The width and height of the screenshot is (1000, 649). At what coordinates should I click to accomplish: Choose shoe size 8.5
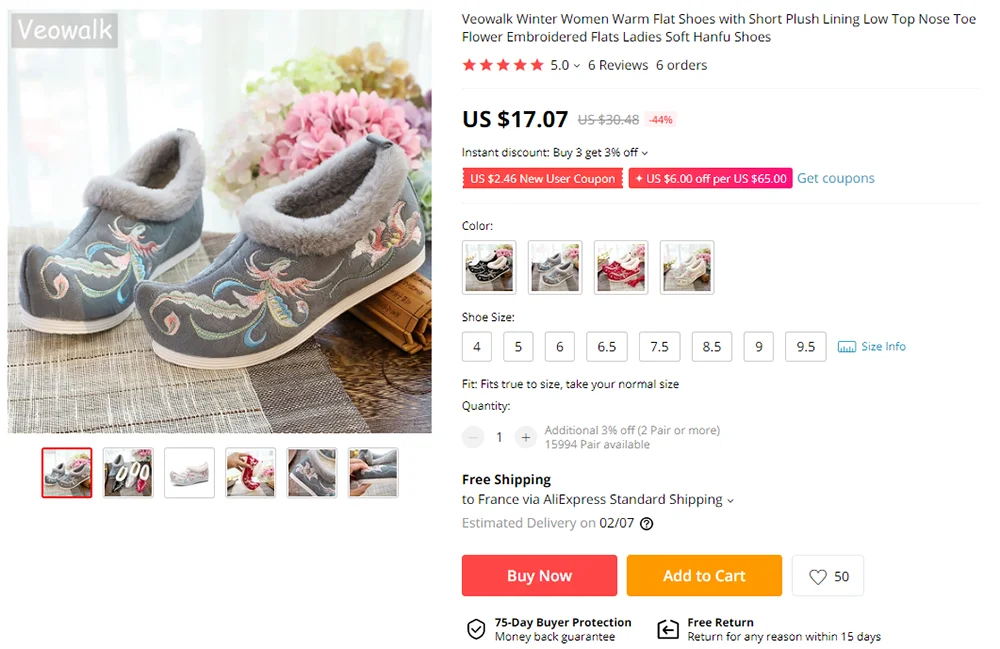click(712, 347)
